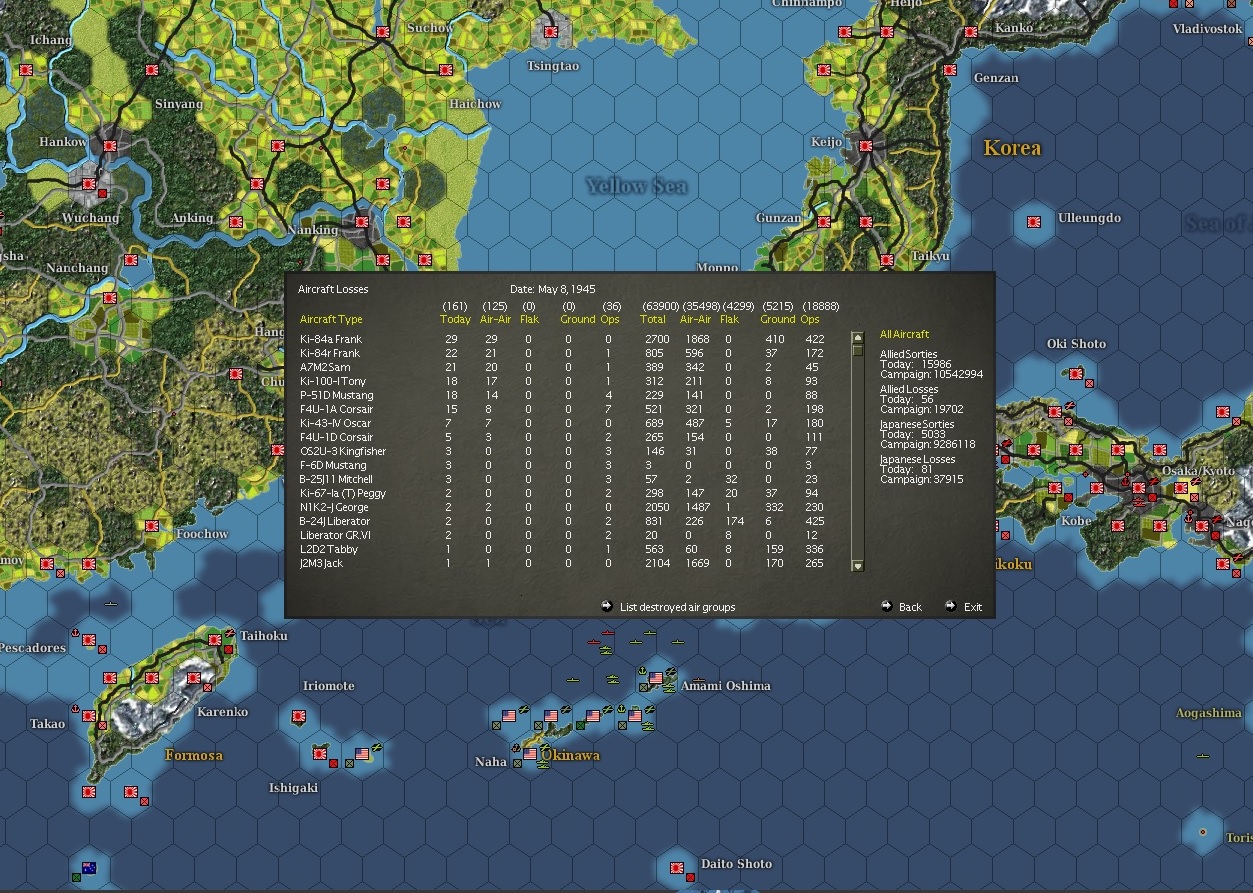
Task: Exit the Aircraft Losses window
Action: point(964,607)
